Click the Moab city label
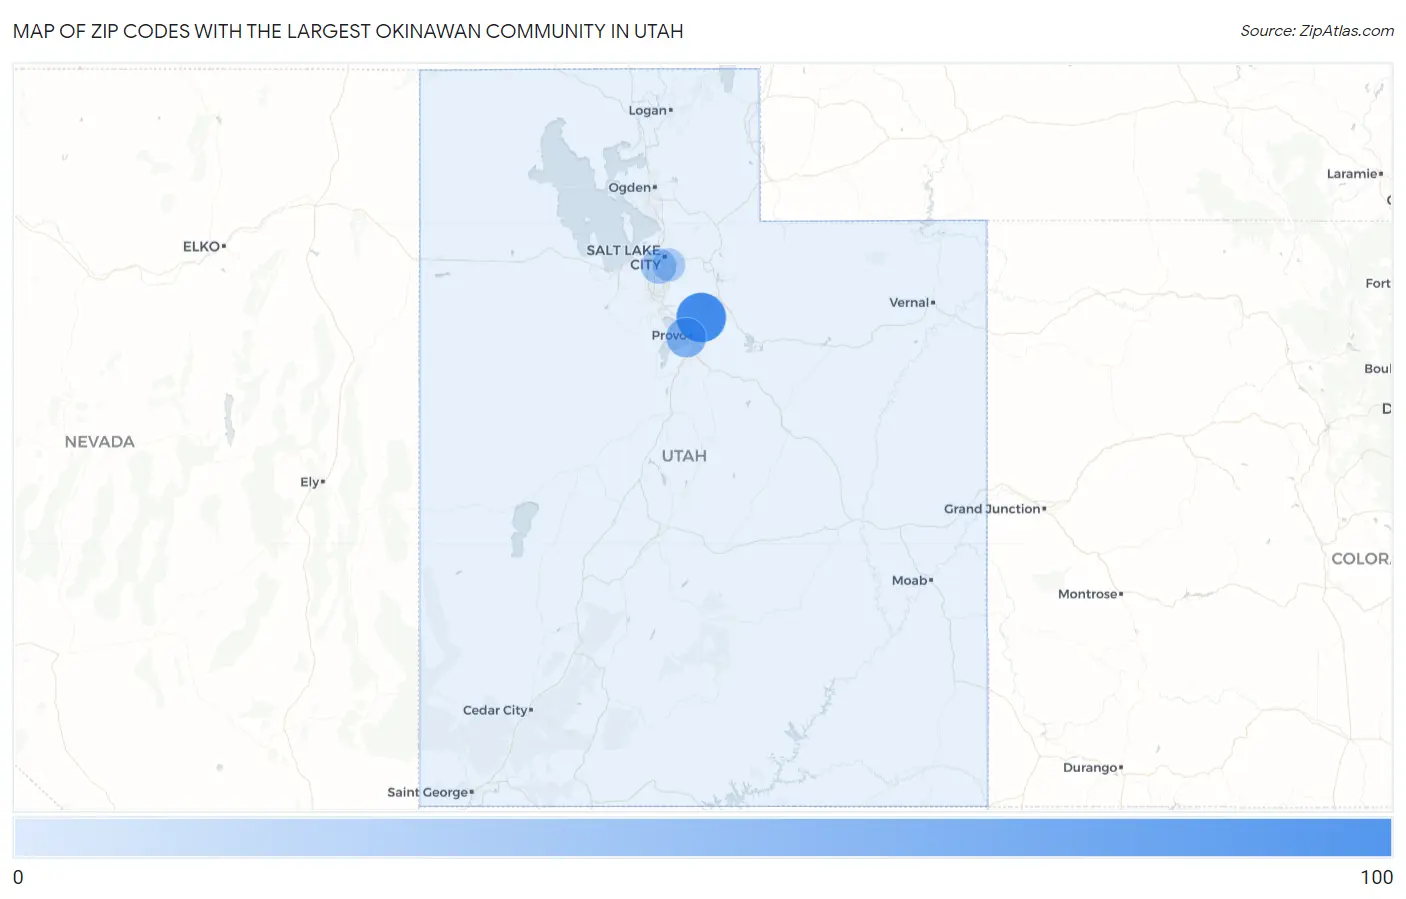 coord(912,580)
